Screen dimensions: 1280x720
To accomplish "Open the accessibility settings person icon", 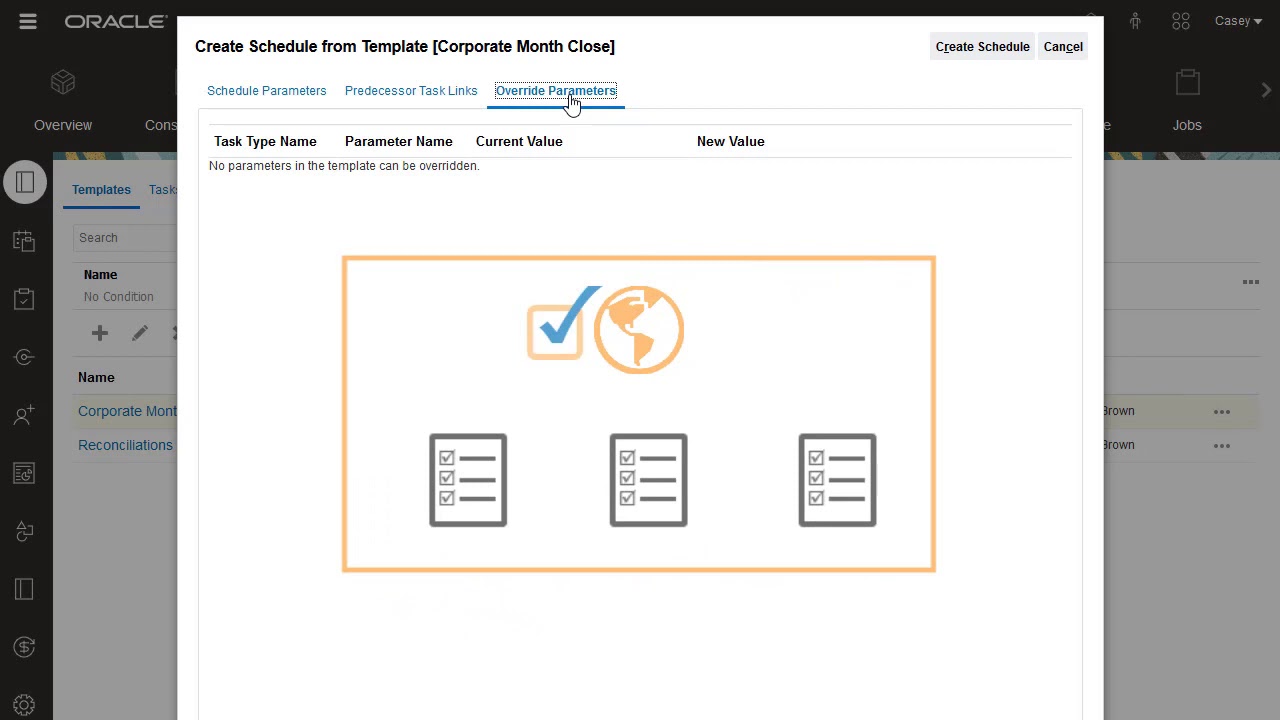I will coord(1135,21).
